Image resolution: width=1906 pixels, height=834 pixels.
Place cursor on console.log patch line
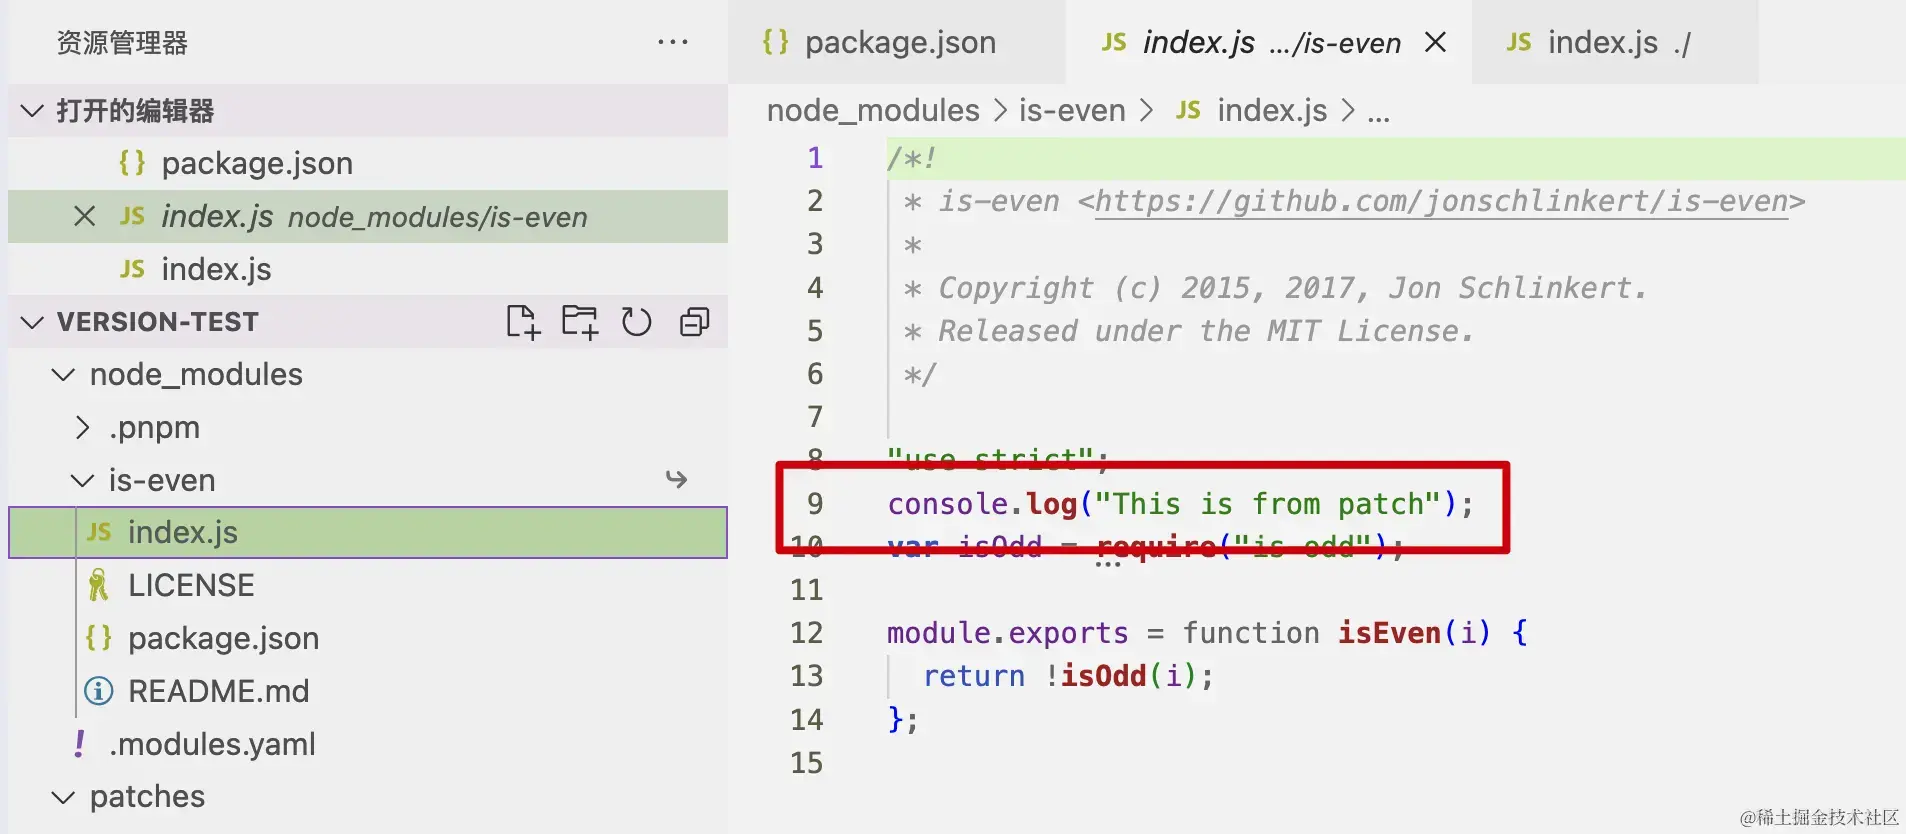[x=1180, y=504]
